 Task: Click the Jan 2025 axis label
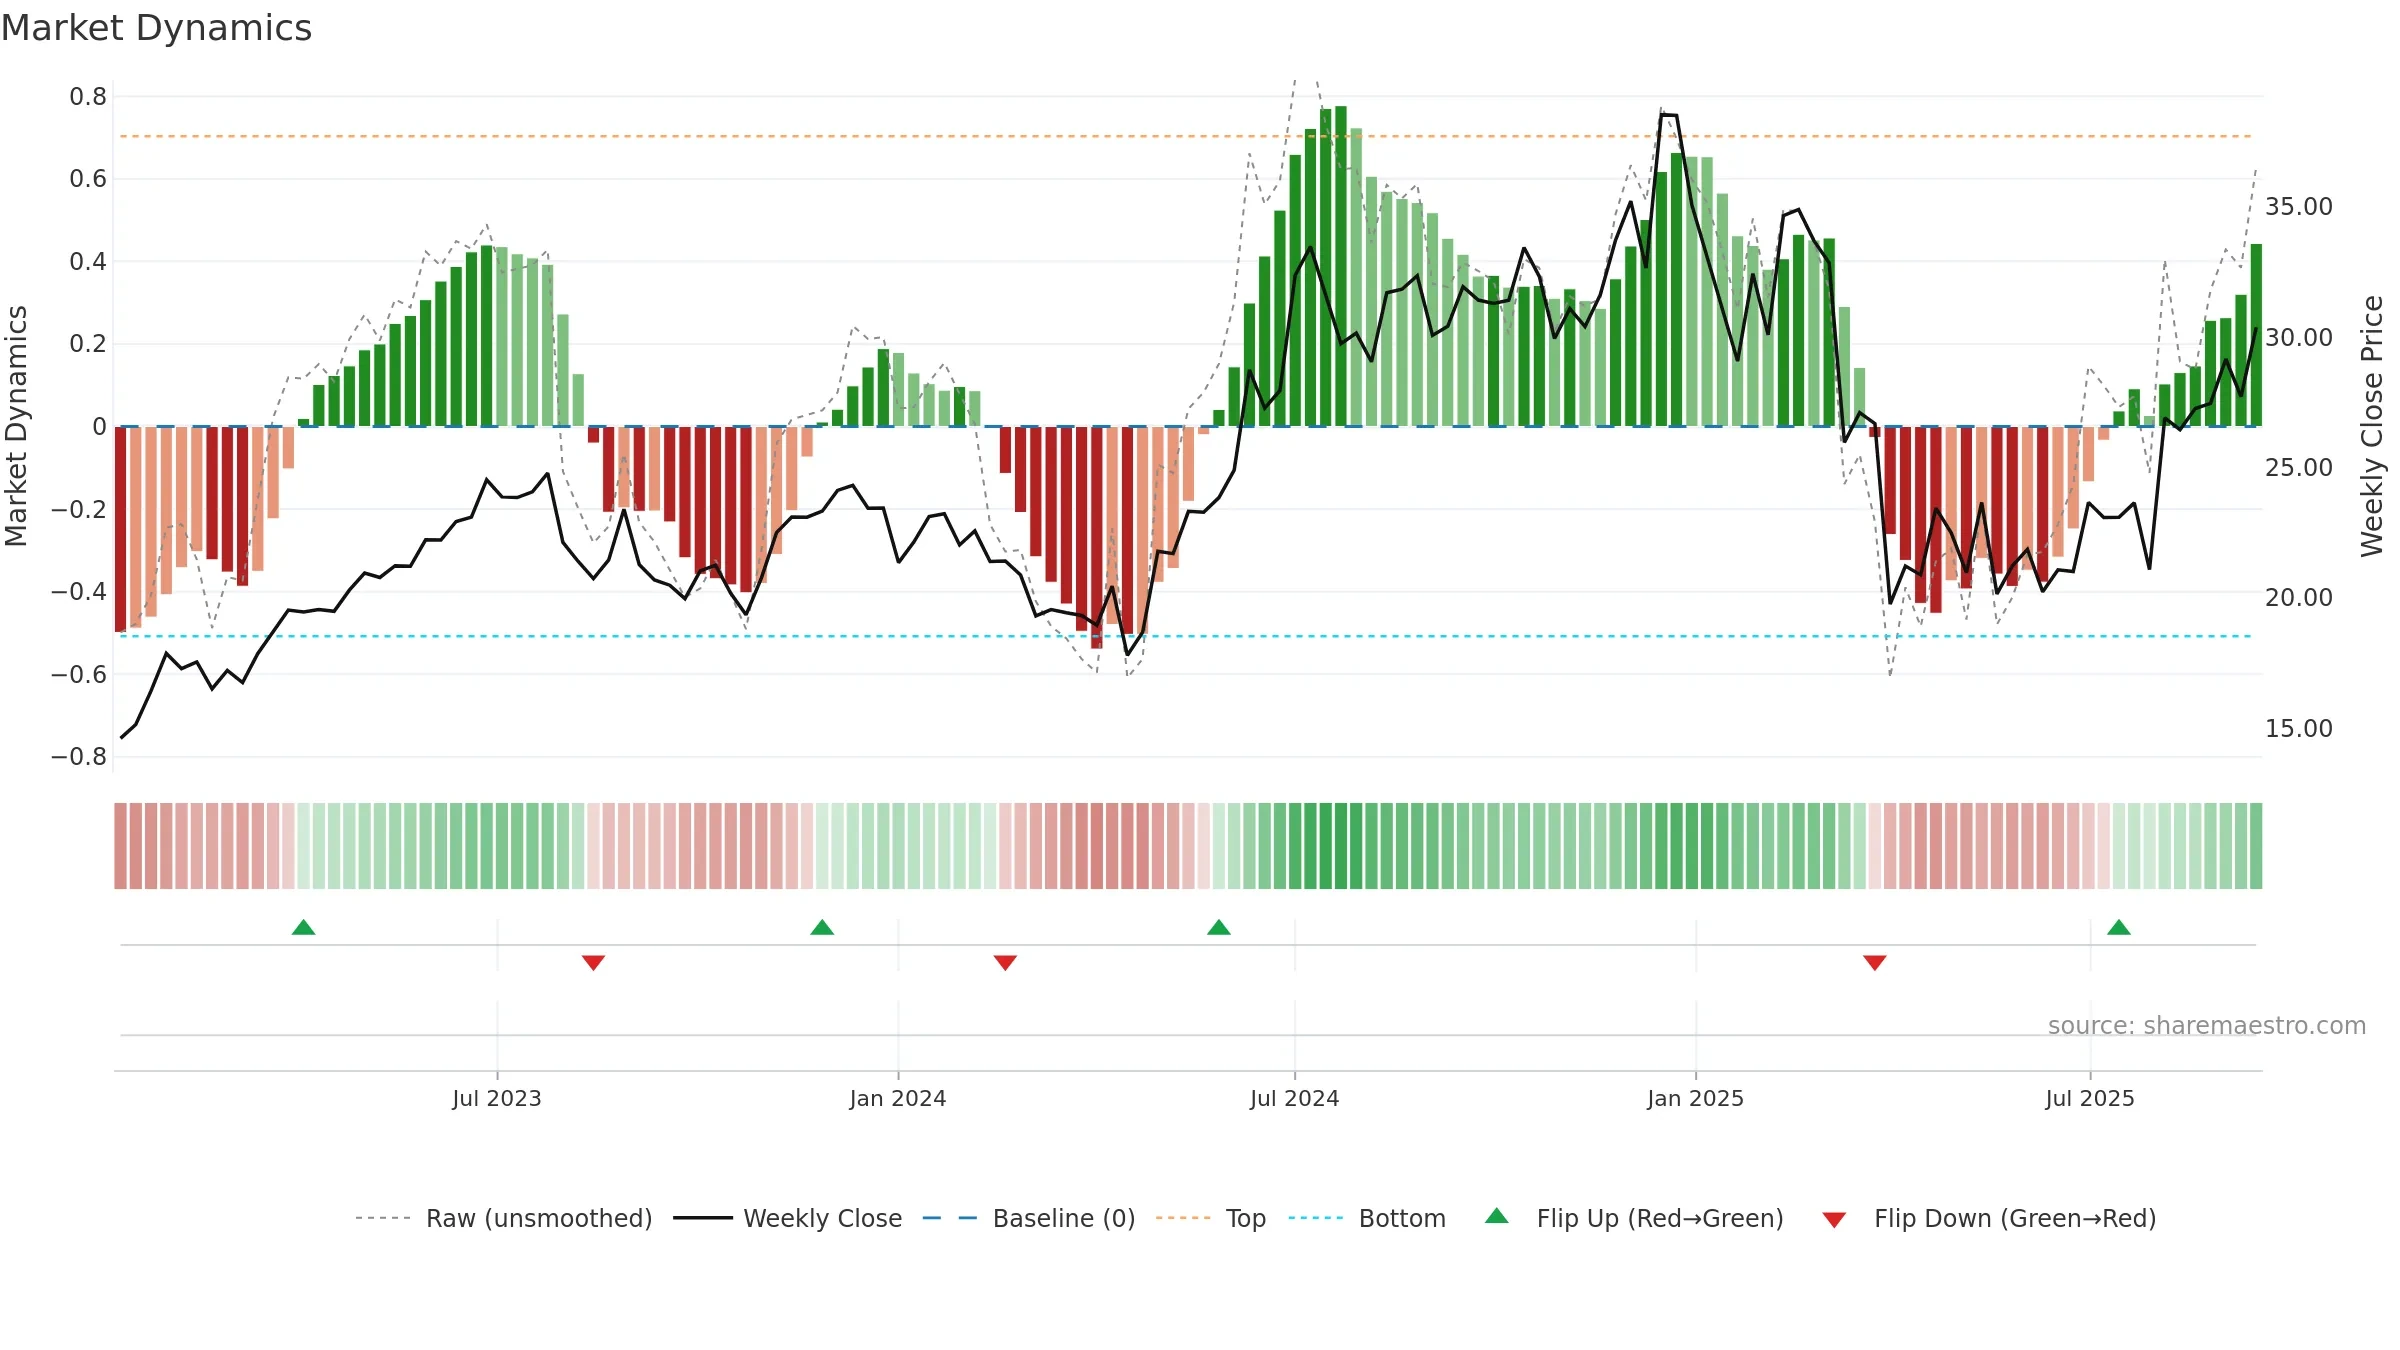[1696, 1098]
